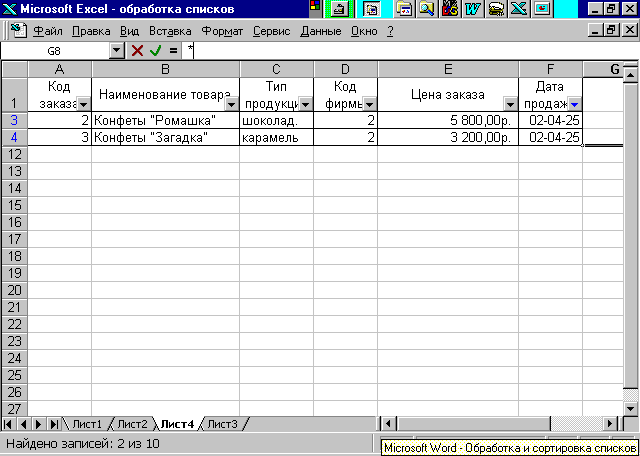The height and width of the screenshot is (456, 640).
Task: Switch to the Лист3 sheet tab
Action: [x=222, y=424]
